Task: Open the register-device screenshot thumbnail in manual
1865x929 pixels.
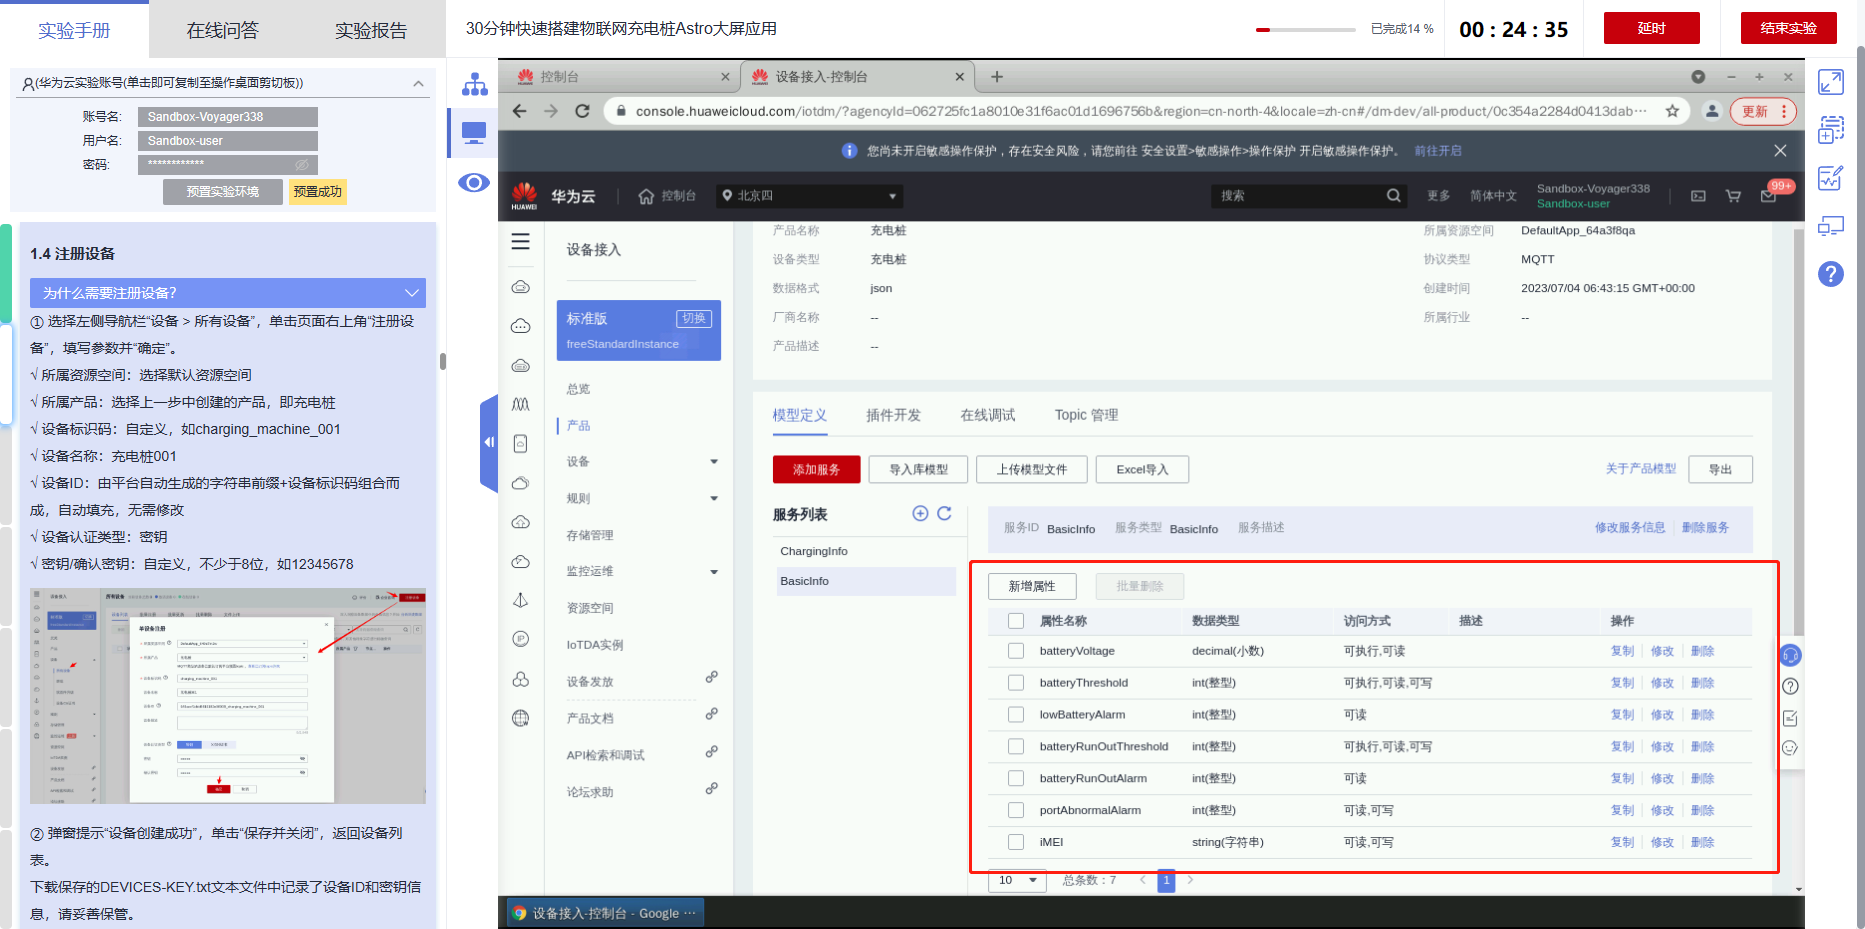Action: pos(228,696)
